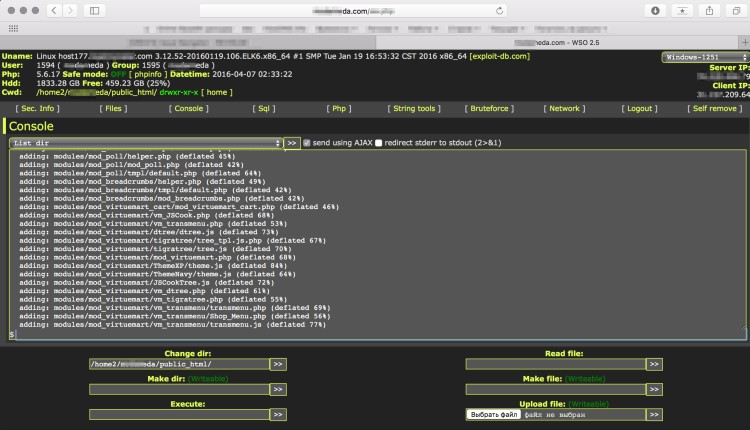Viewport: 750px width, 430px height.
Task: Expand the List dir command dropdown
Action: click(145, 143)
